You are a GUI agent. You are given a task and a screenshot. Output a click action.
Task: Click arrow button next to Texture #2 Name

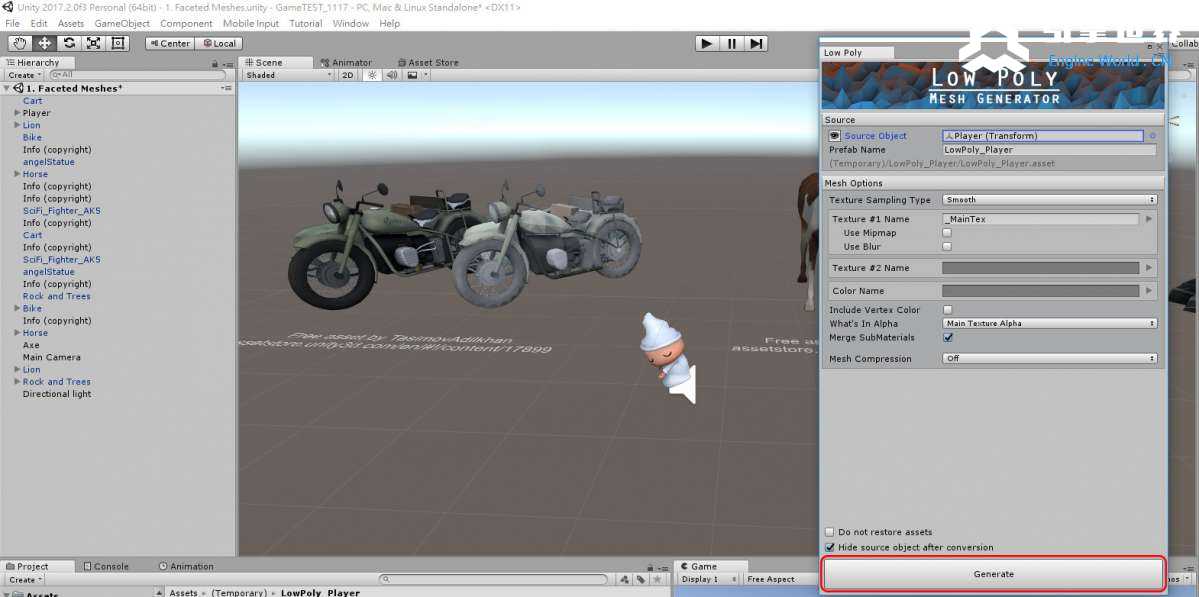tap(1149, 268)
